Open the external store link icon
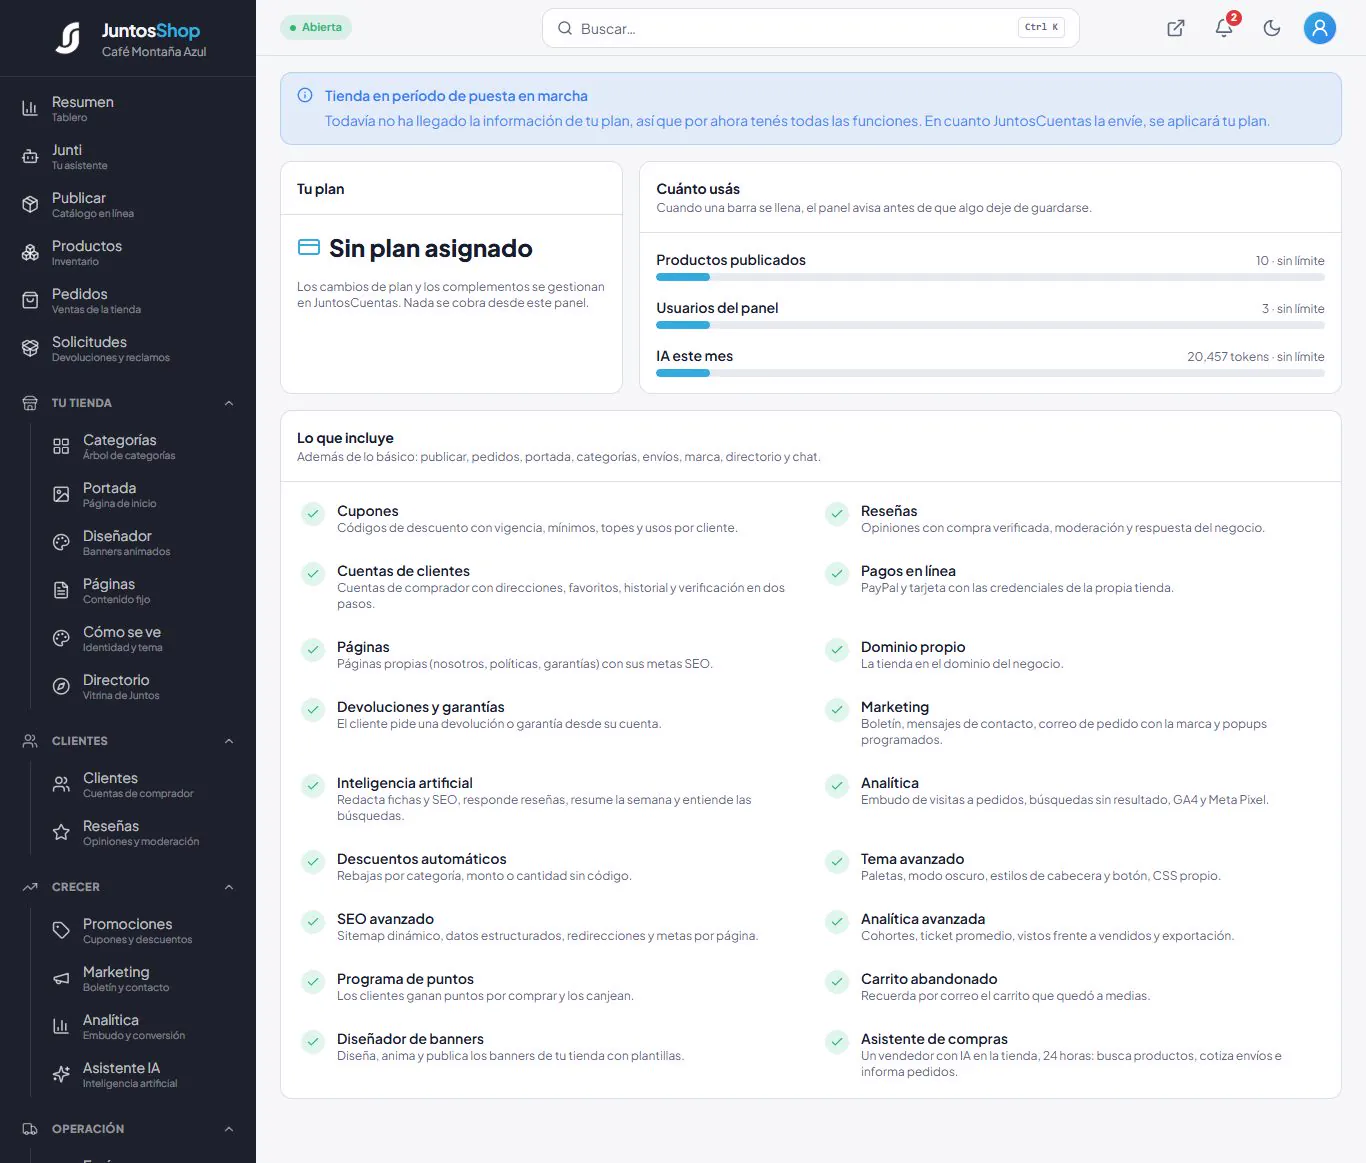The width and height of the screenshot is (1366, 1163). pyautogui.click(x=1176, y=28)
